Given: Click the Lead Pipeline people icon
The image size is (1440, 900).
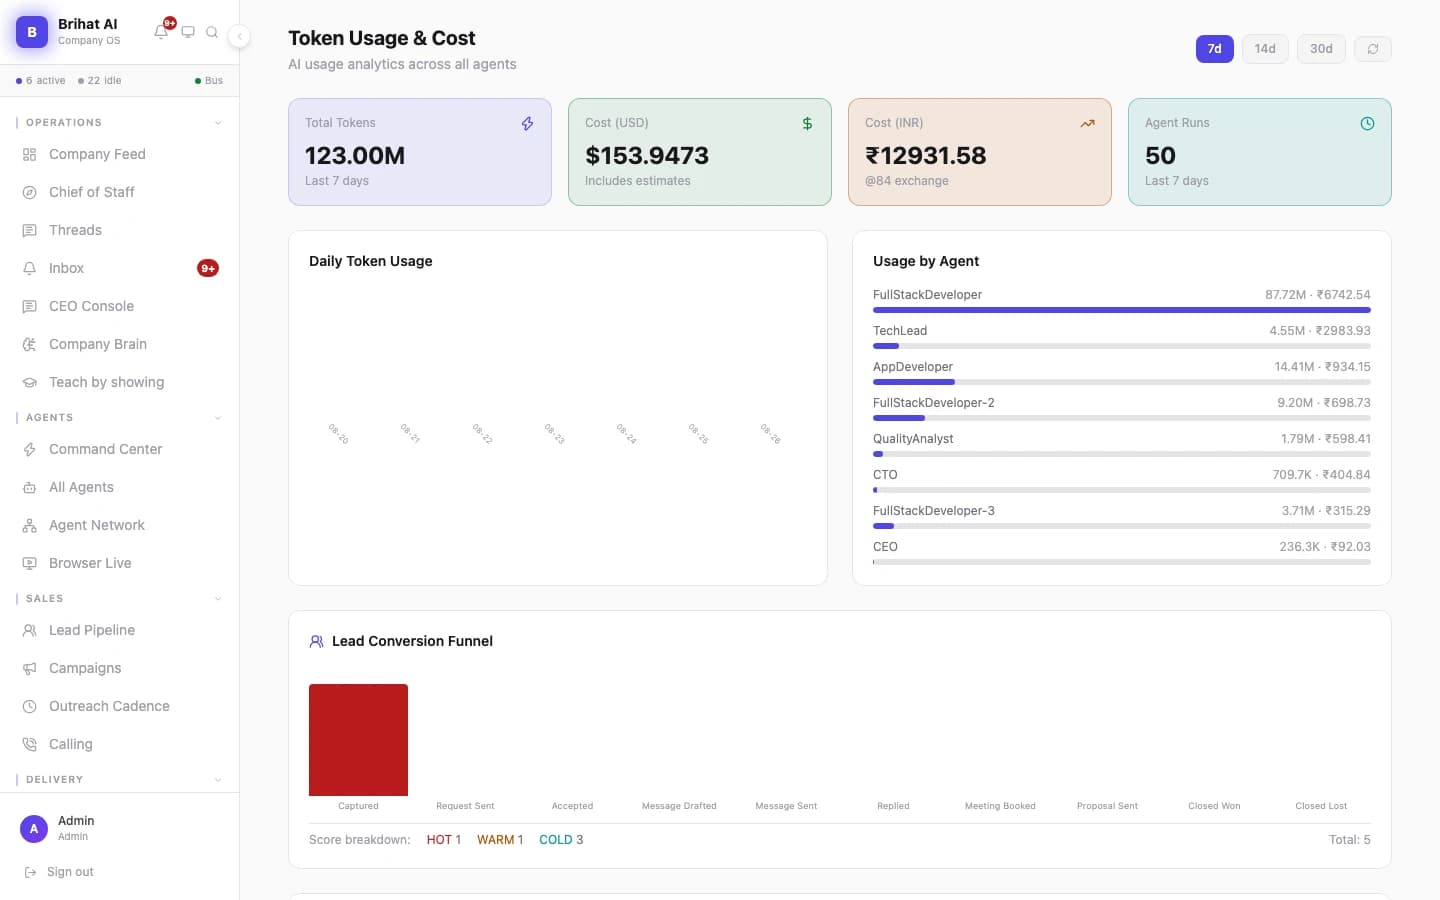Looking at the screenshot, I should (x=30, y=630).
